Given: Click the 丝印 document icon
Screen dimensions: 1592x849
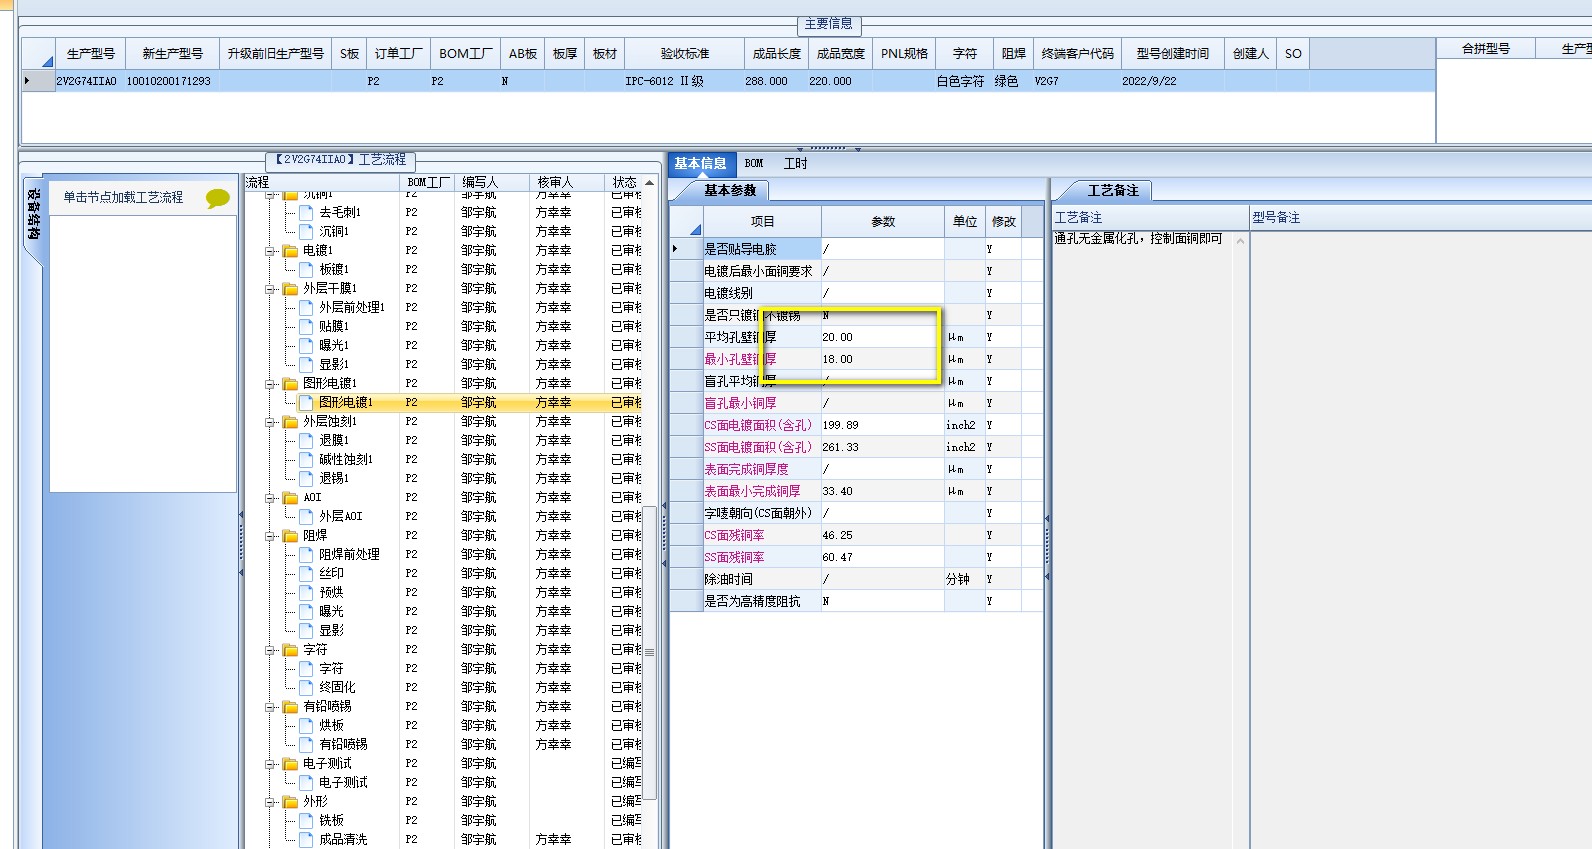Looking at the screenshot, I should click(306, 573).
